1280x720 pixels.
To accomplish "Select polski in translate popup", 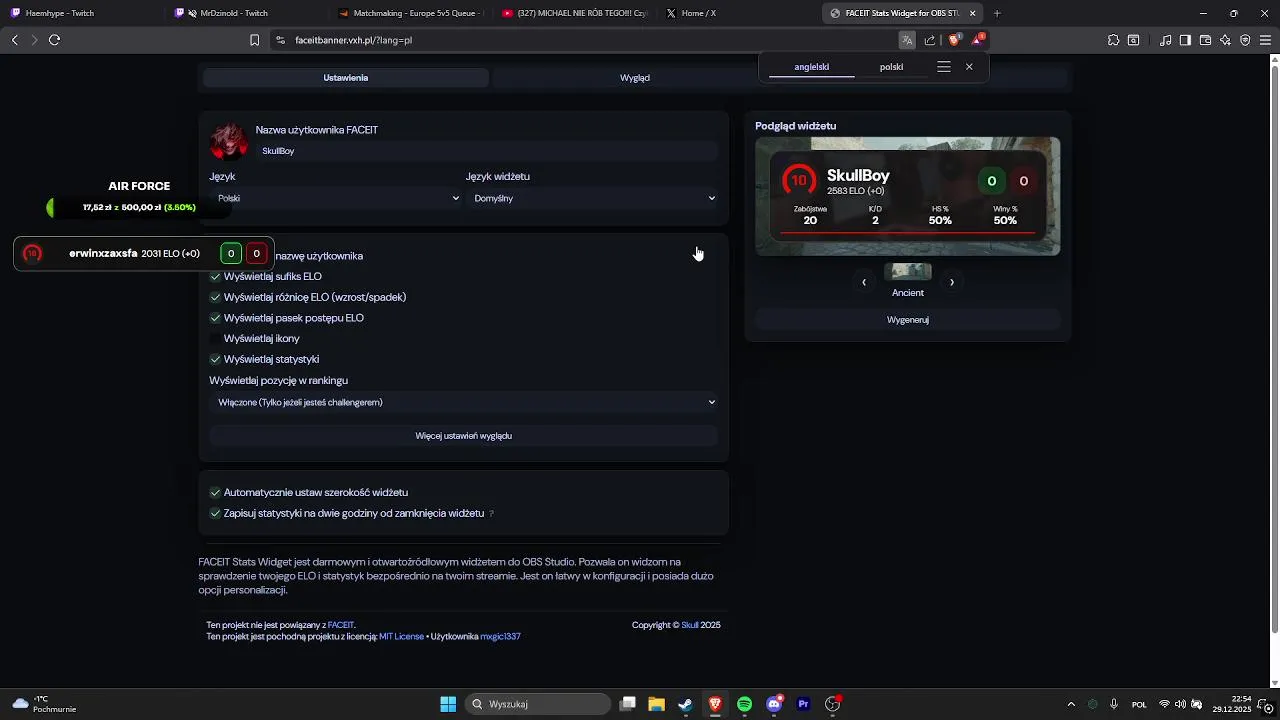I will pos(891,67).
